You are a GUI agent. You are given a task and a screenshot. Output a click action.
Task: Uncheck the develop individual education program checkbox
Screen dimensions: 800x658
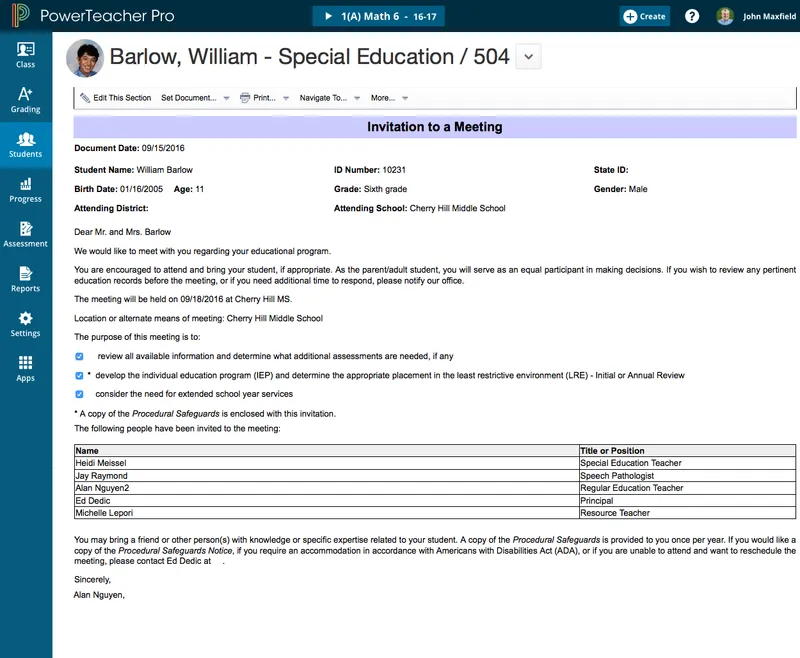coord(79,376)
